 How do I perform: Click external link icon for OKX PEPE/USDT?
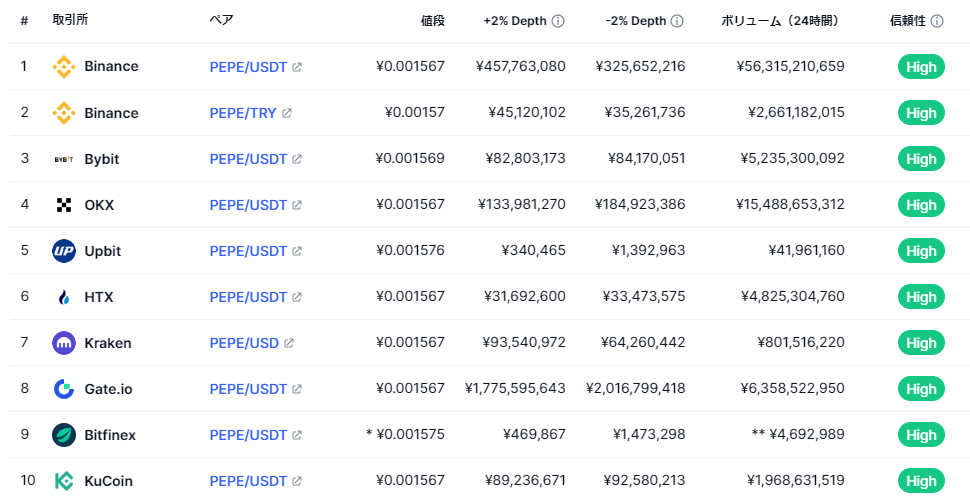[x=297, y=205]
